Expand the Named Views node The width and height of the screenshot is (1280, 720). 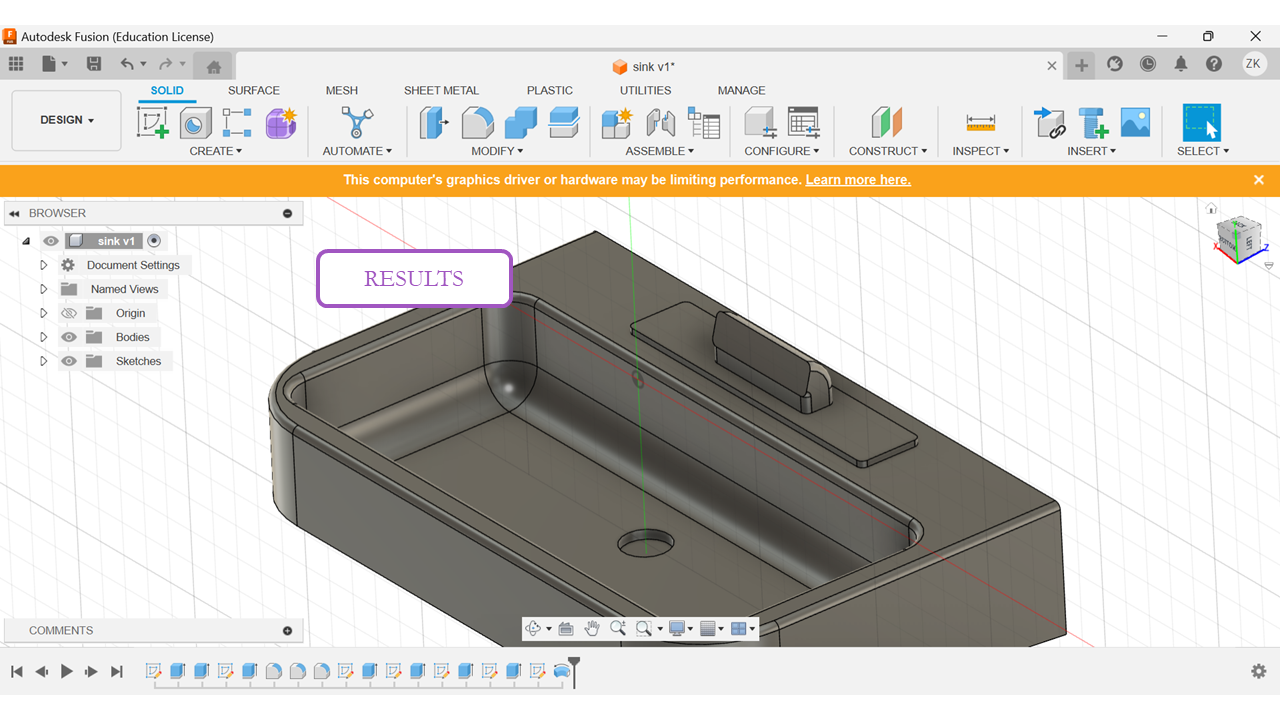point(43,289)
